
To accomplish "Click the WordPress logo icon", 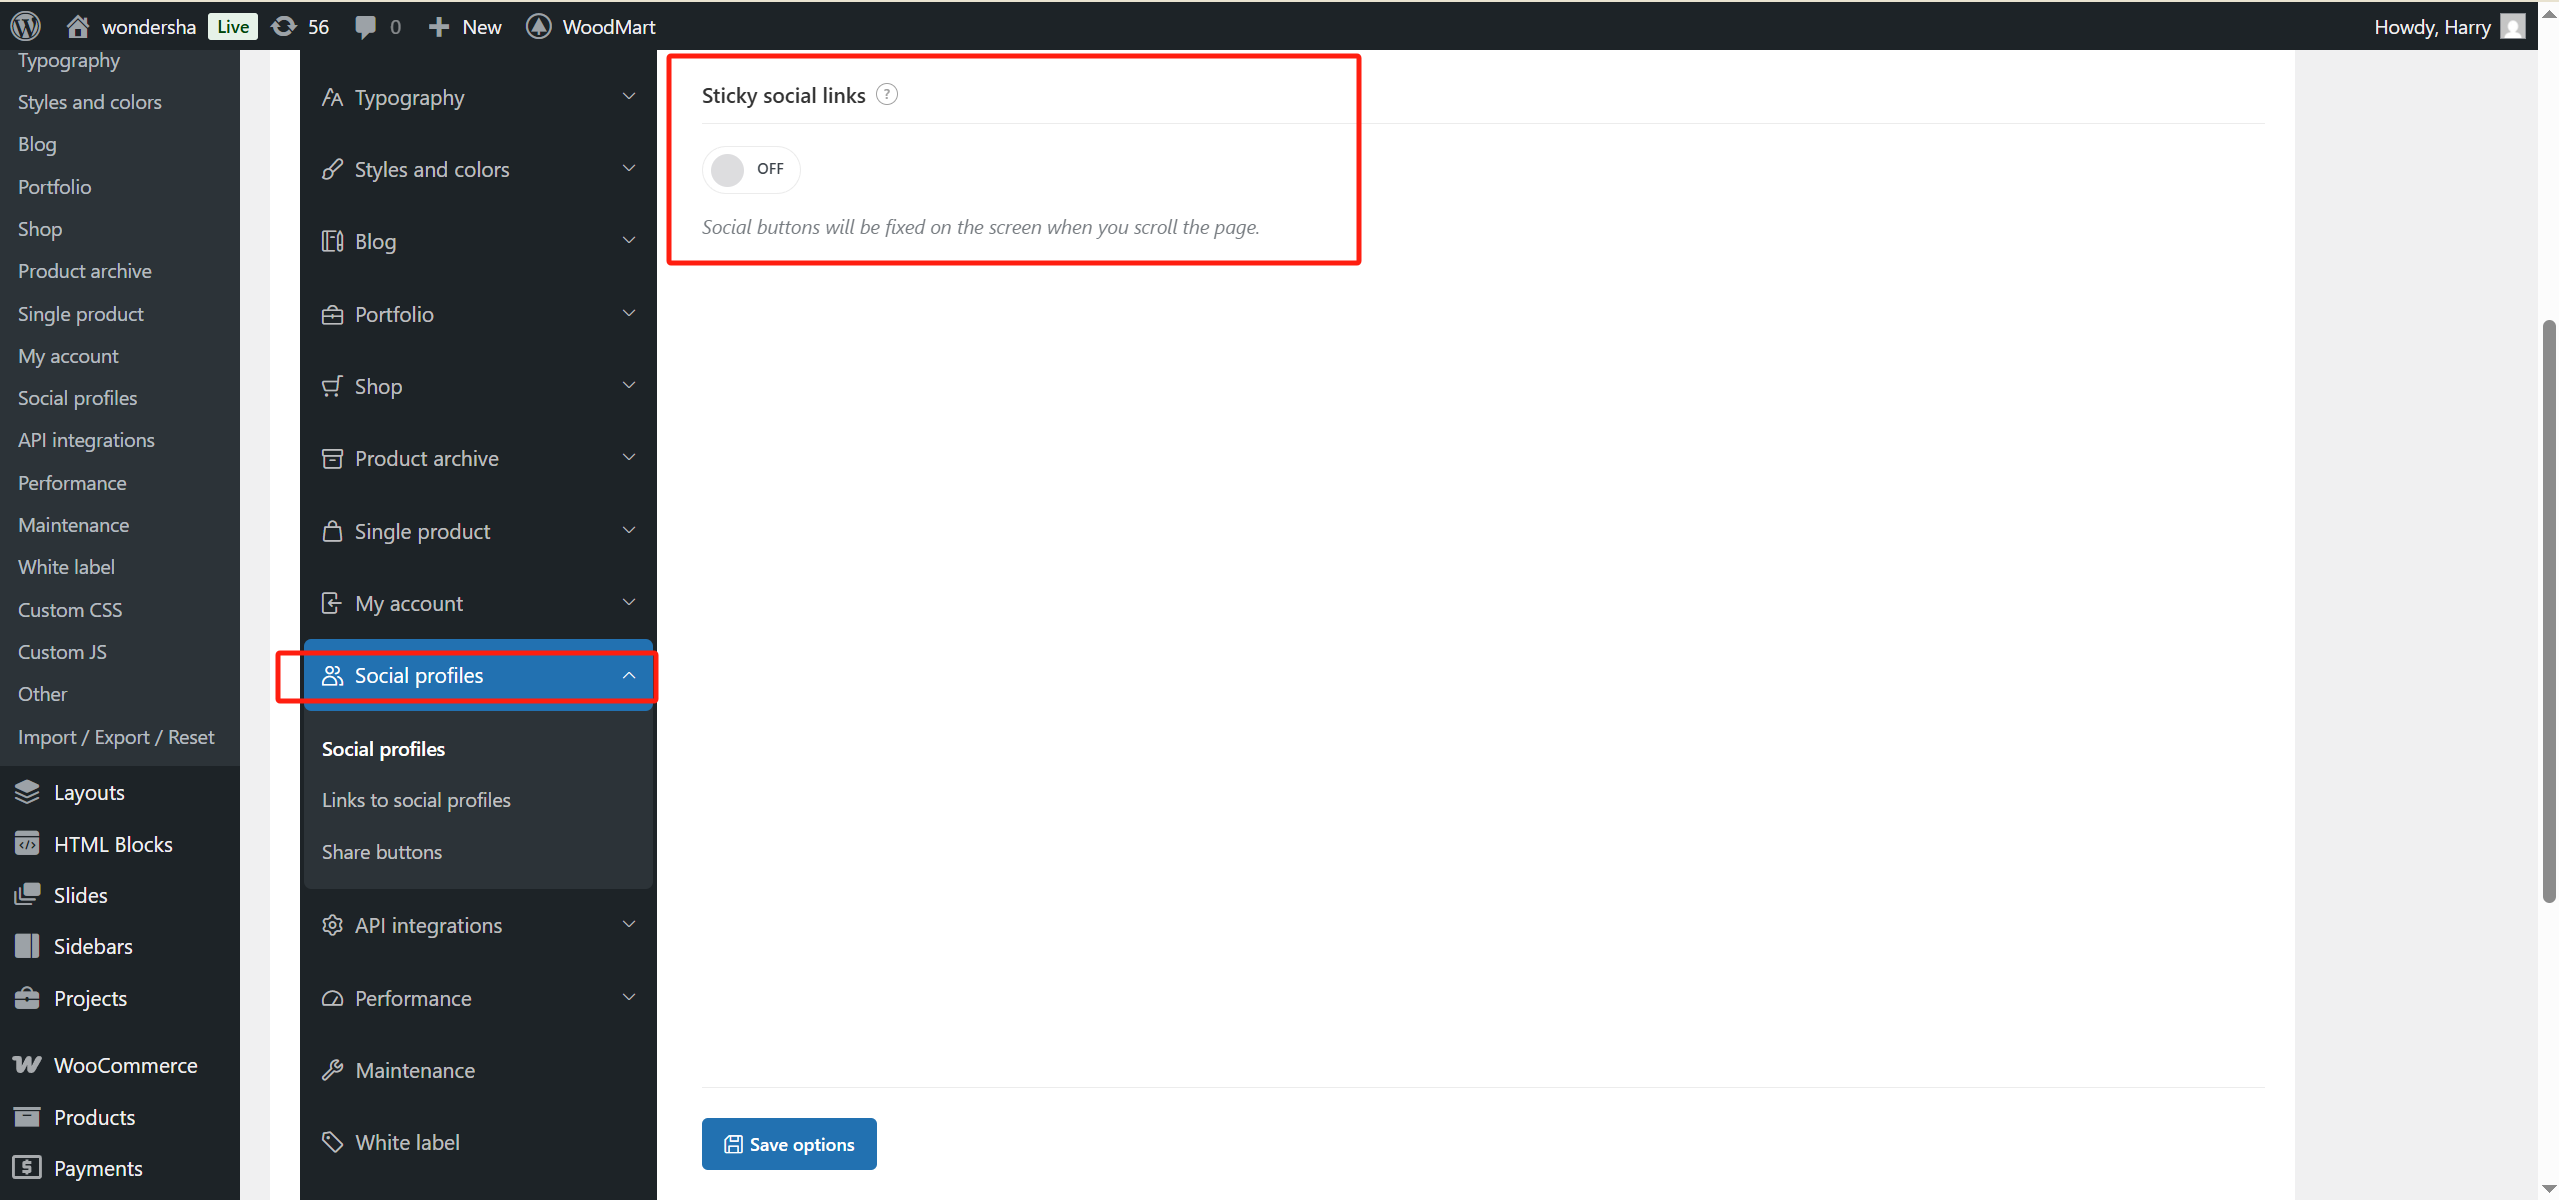I will coord(25,26).
